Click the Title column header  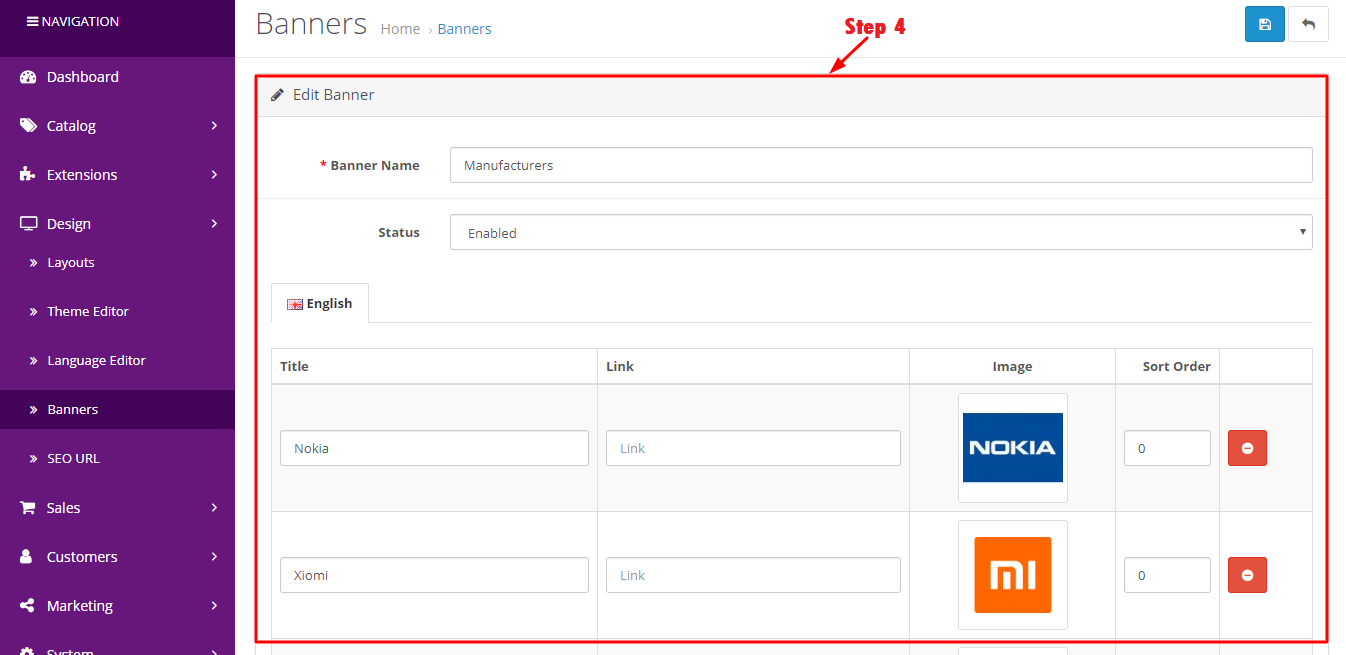tap(294, 367)
